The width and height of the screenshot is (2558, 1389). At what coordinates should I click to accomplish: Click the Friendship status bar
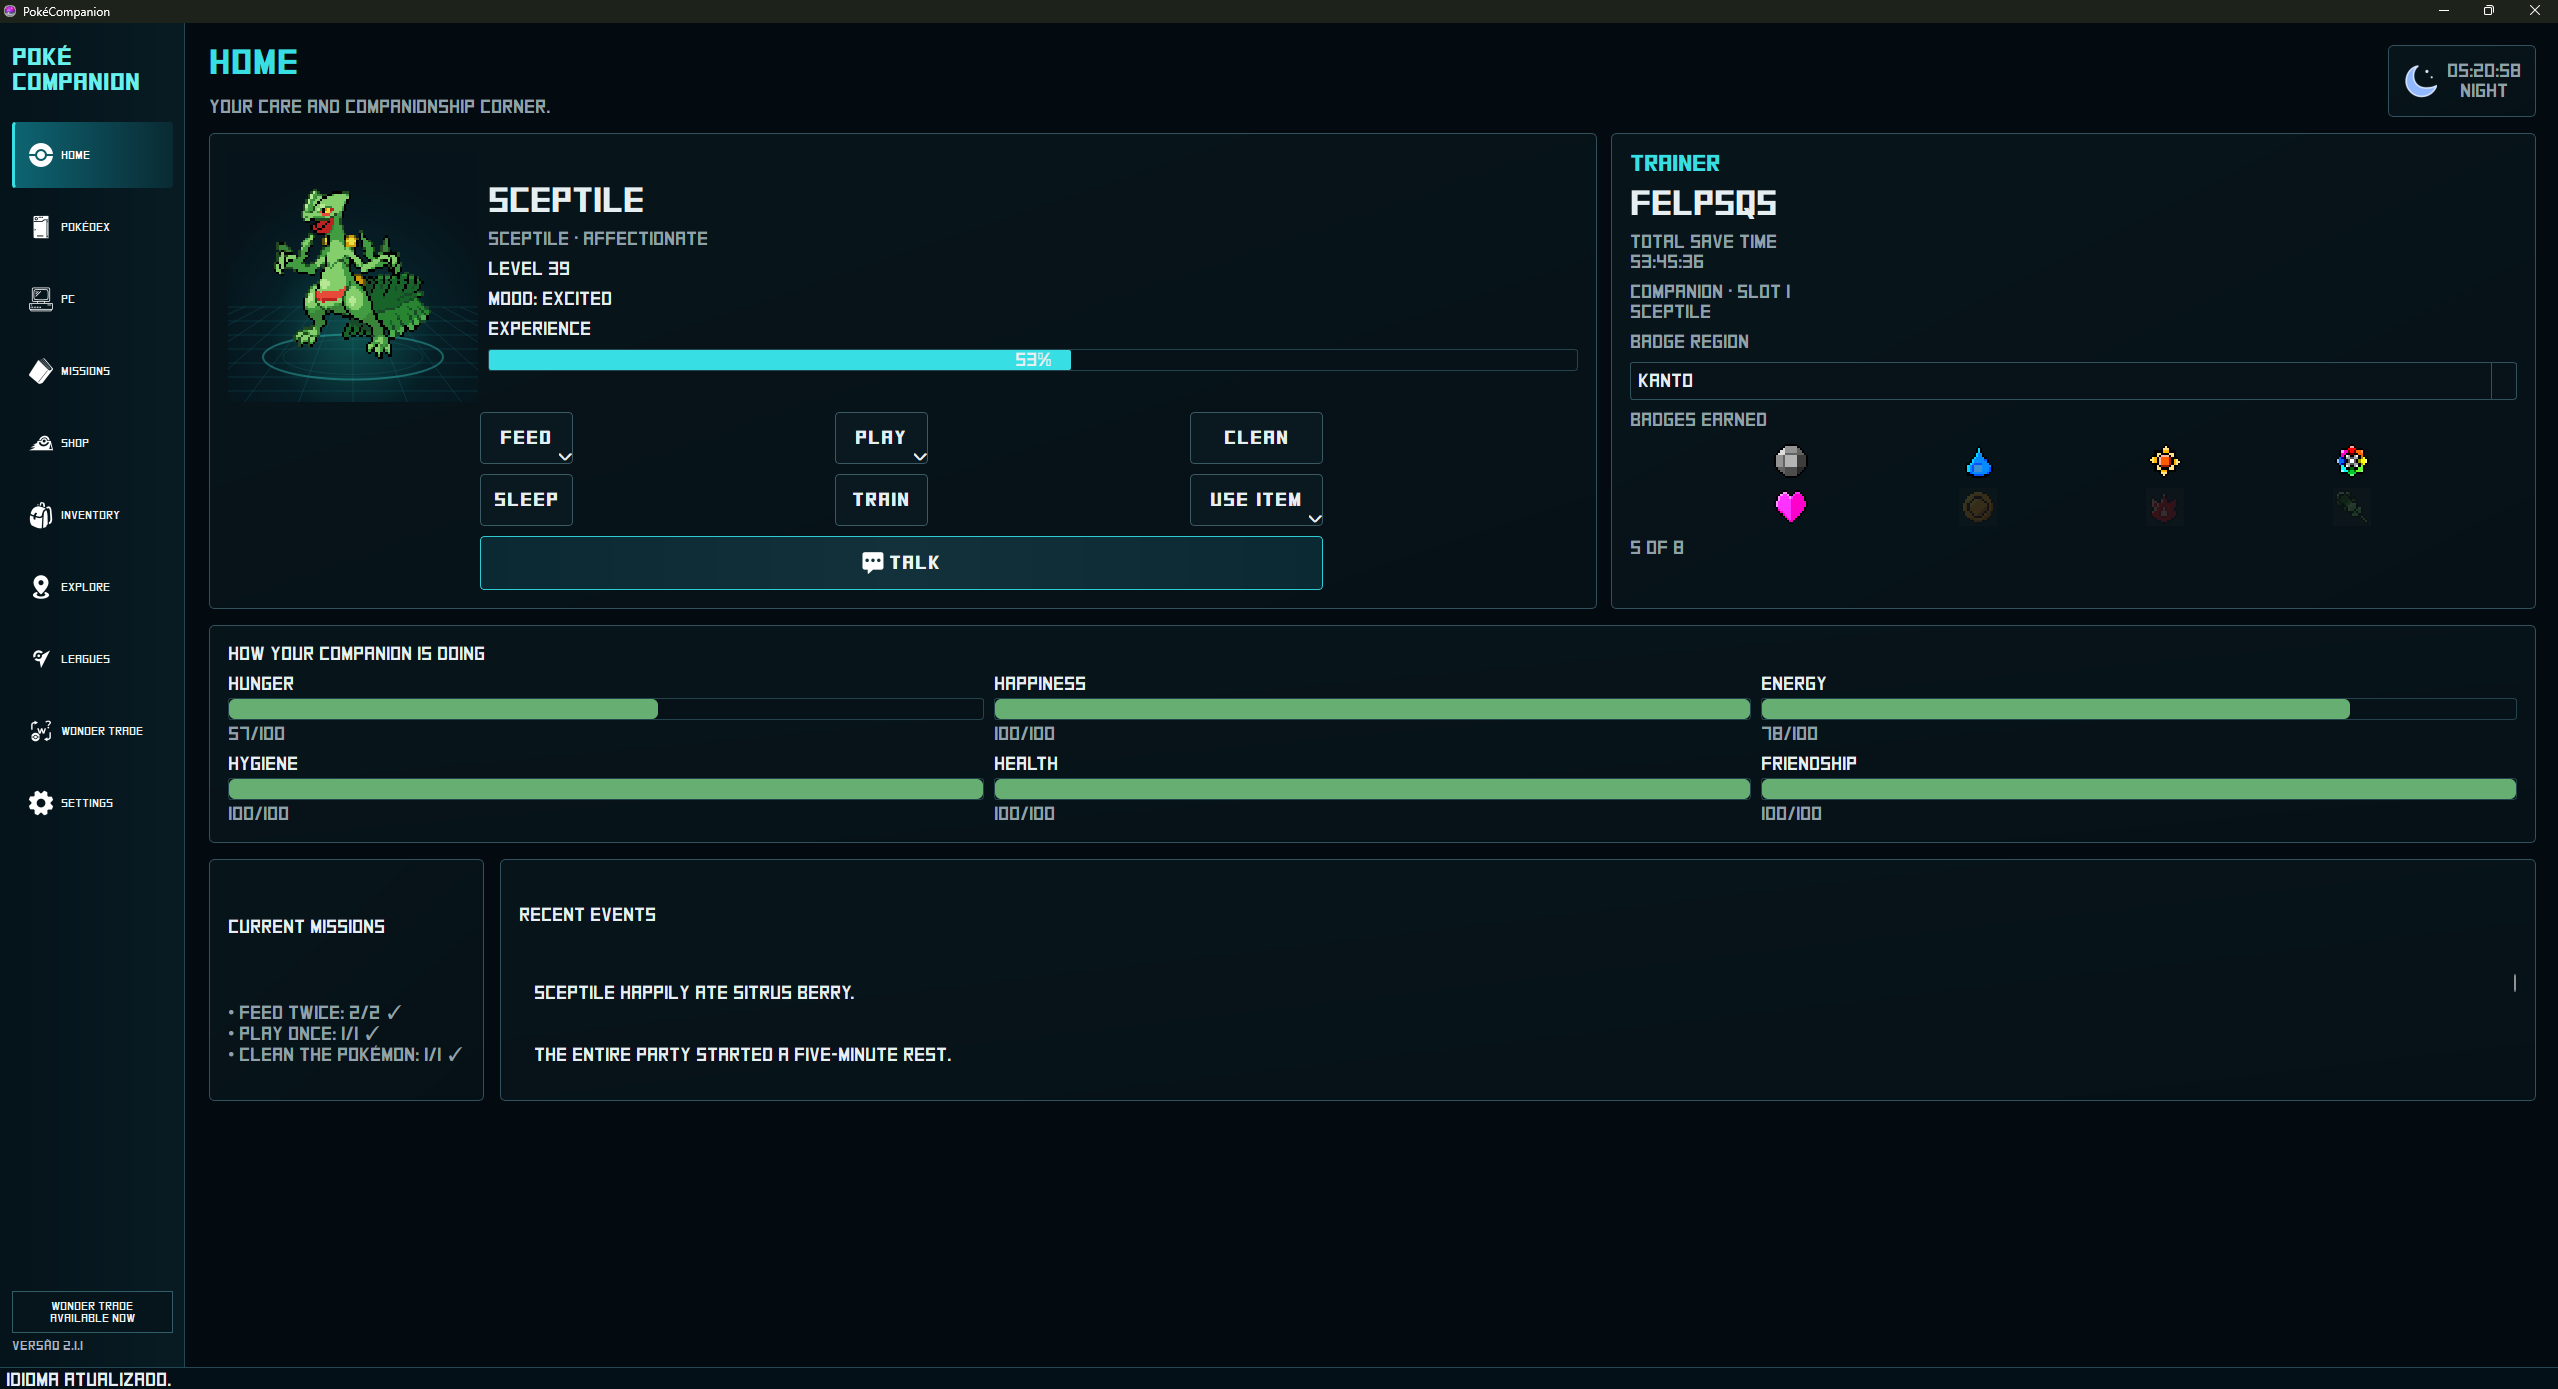(2138, 789)
